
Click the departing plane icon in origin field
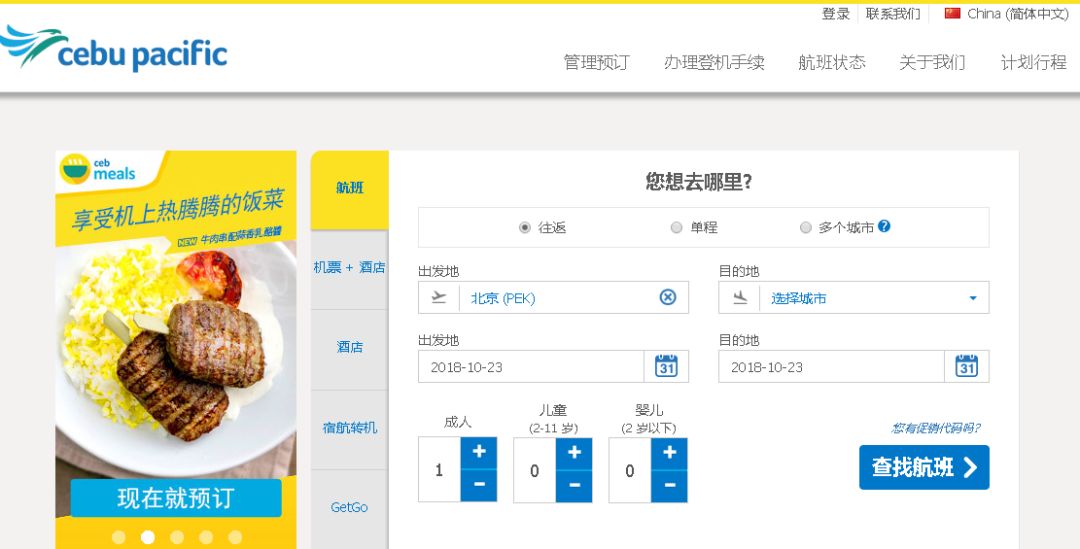[439, 297]
